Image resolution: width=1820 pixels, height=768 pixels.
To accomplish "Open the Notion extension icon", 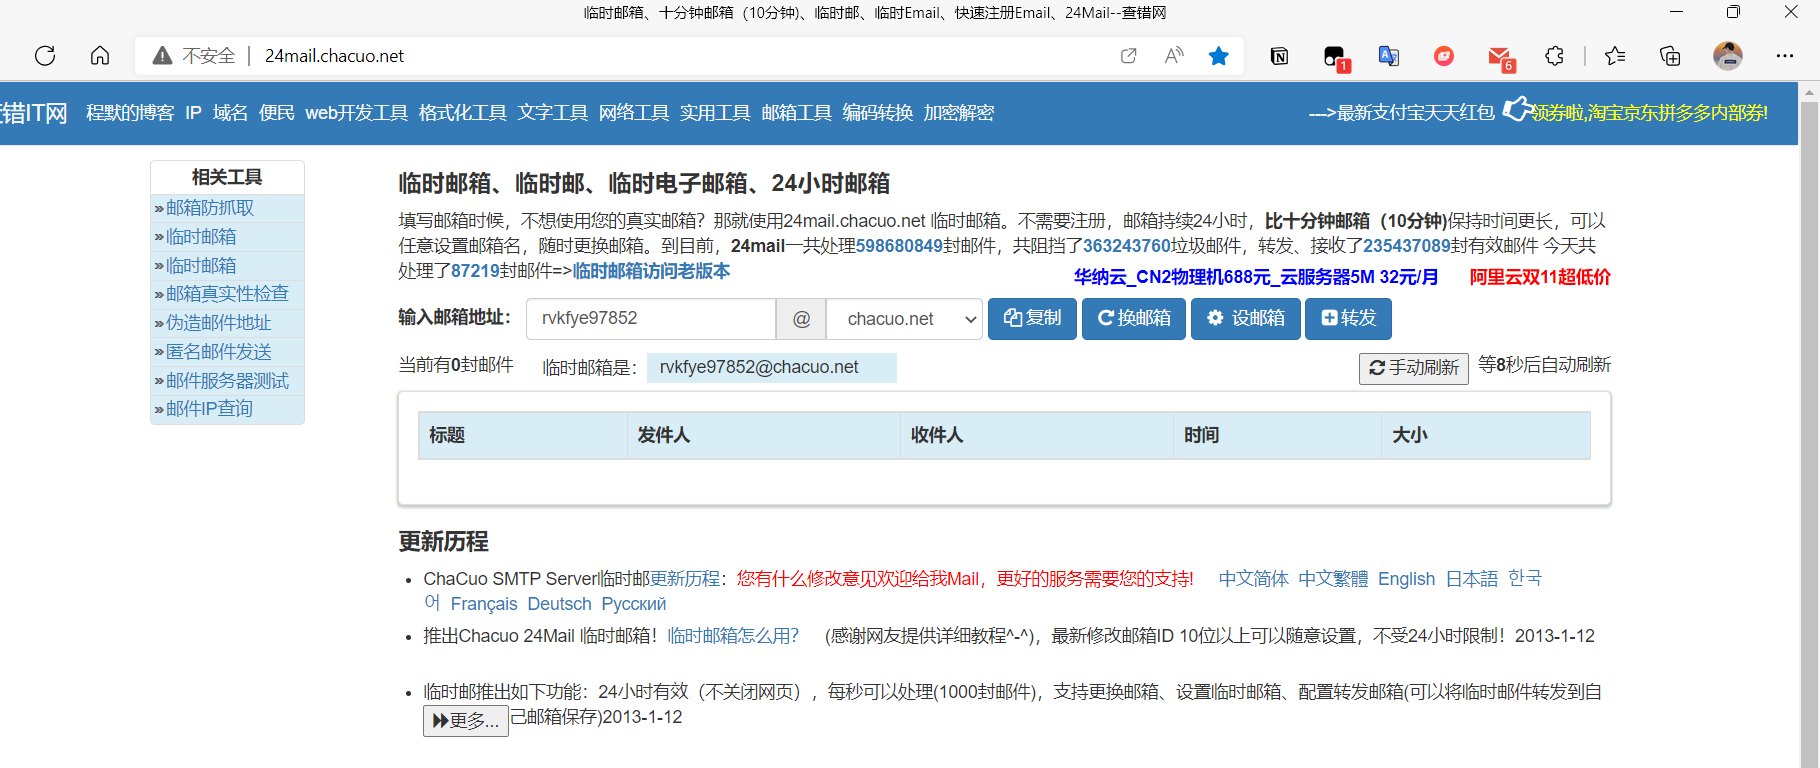I will point(1279,56).
